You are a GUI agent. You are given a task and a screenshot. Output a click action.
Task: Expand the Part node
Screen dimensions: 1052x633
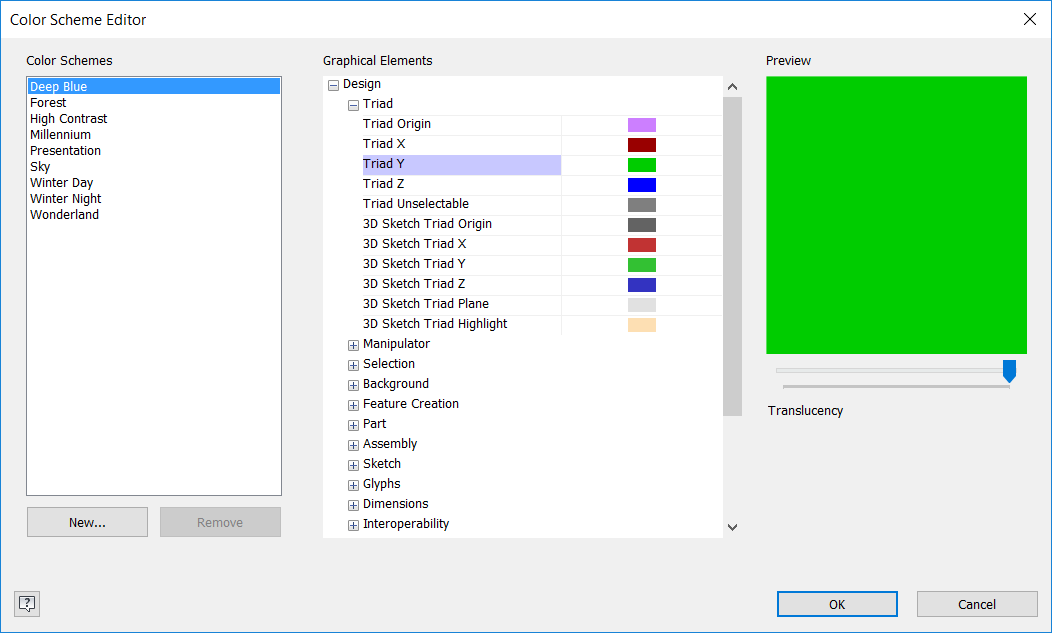pos(353,425)
